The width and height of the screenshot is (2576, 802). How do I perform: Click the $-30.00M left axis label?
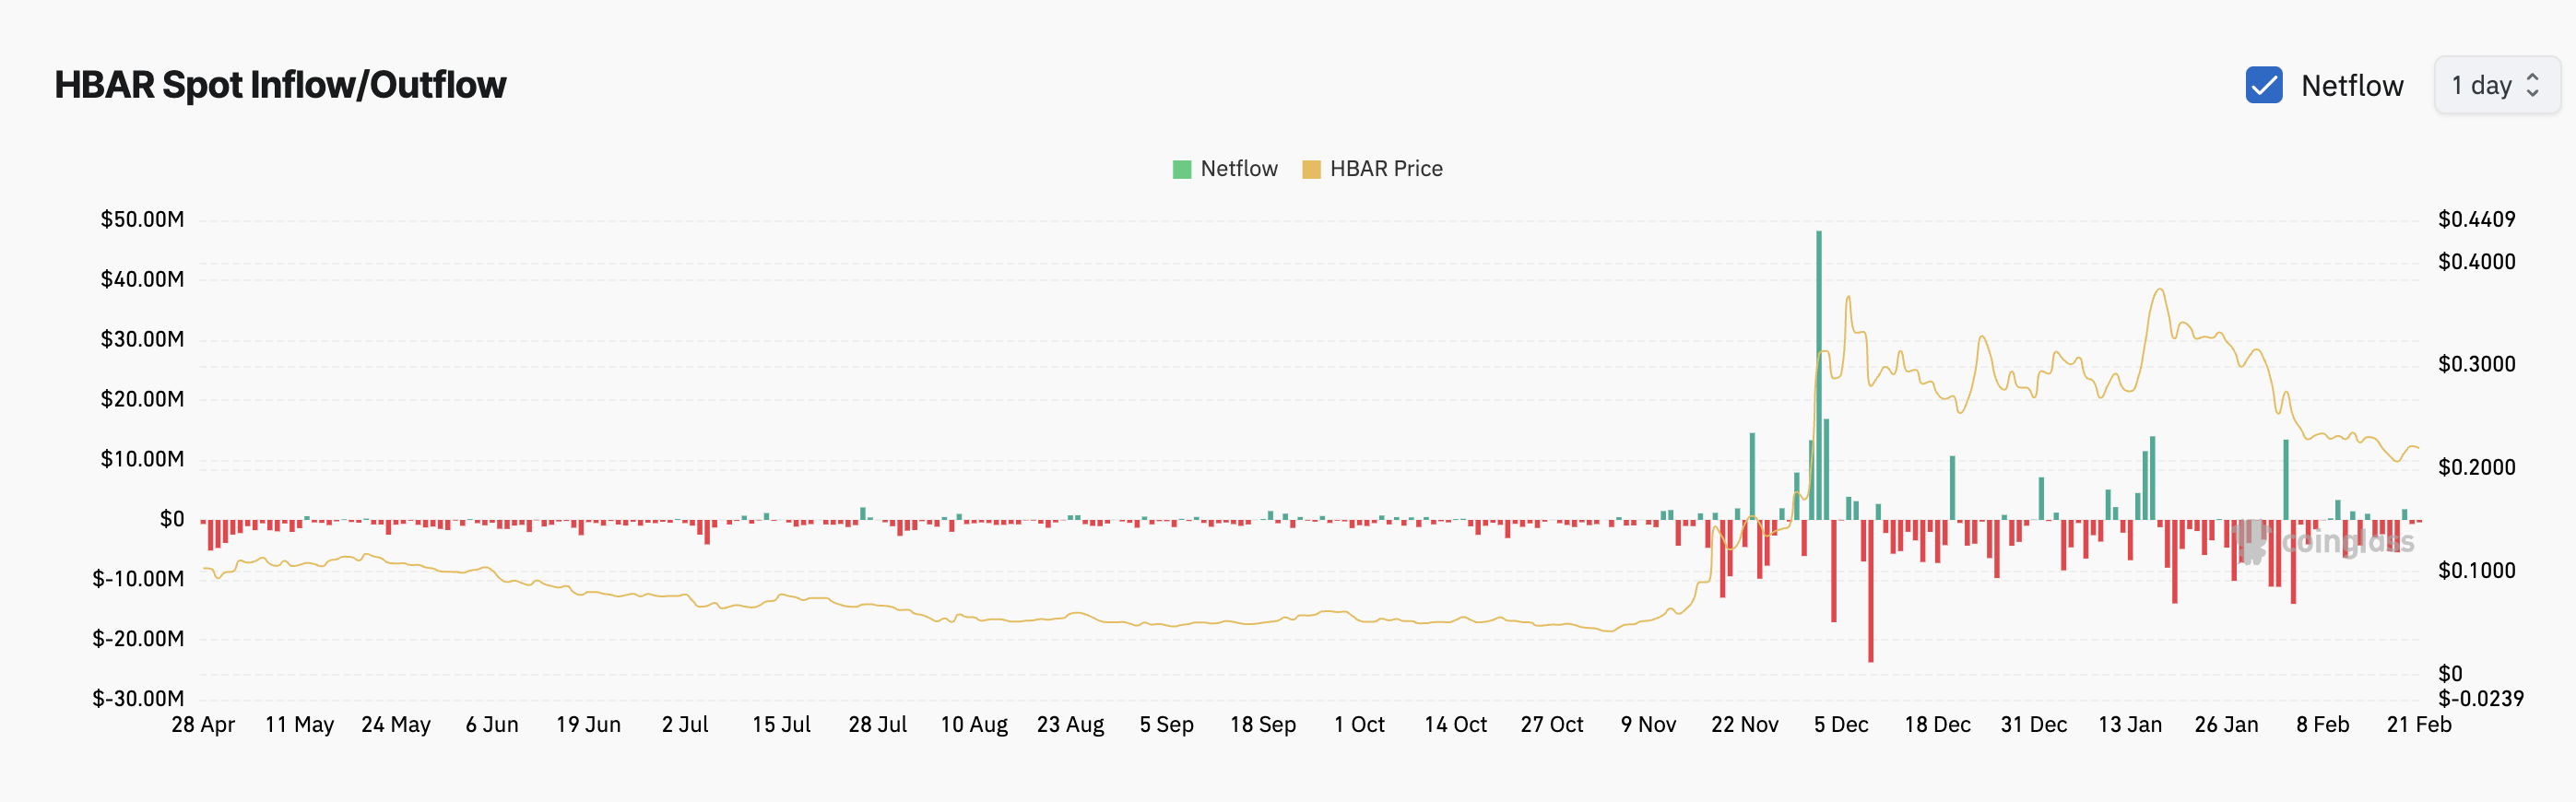(x=138, y=698)
